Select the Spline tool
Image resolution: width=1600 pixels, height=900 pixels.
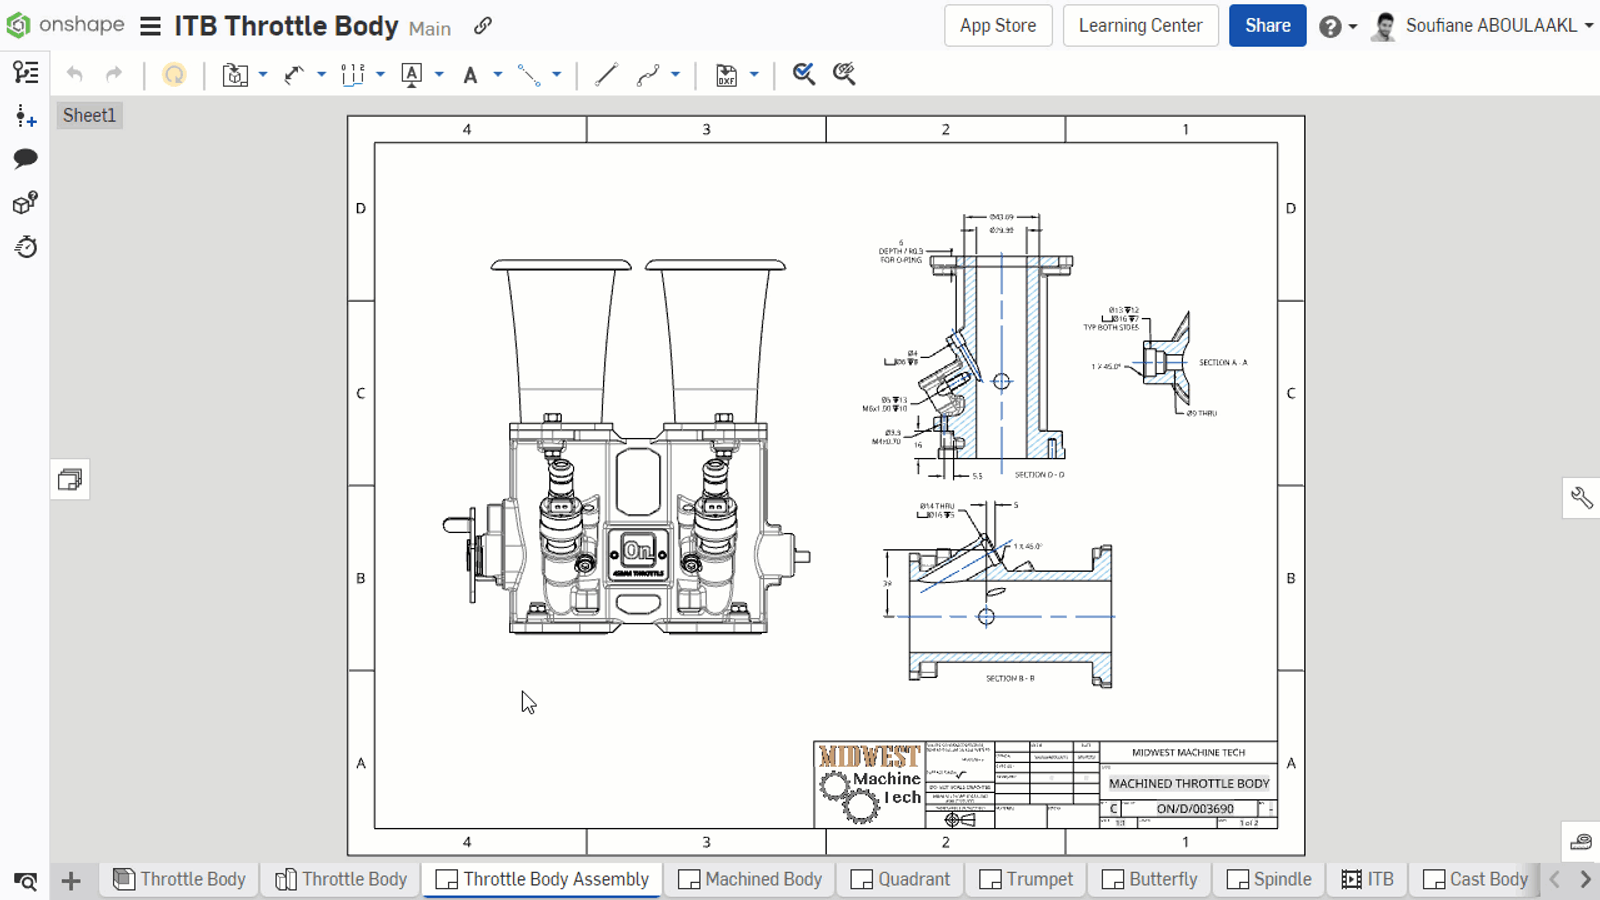(649, 73)
